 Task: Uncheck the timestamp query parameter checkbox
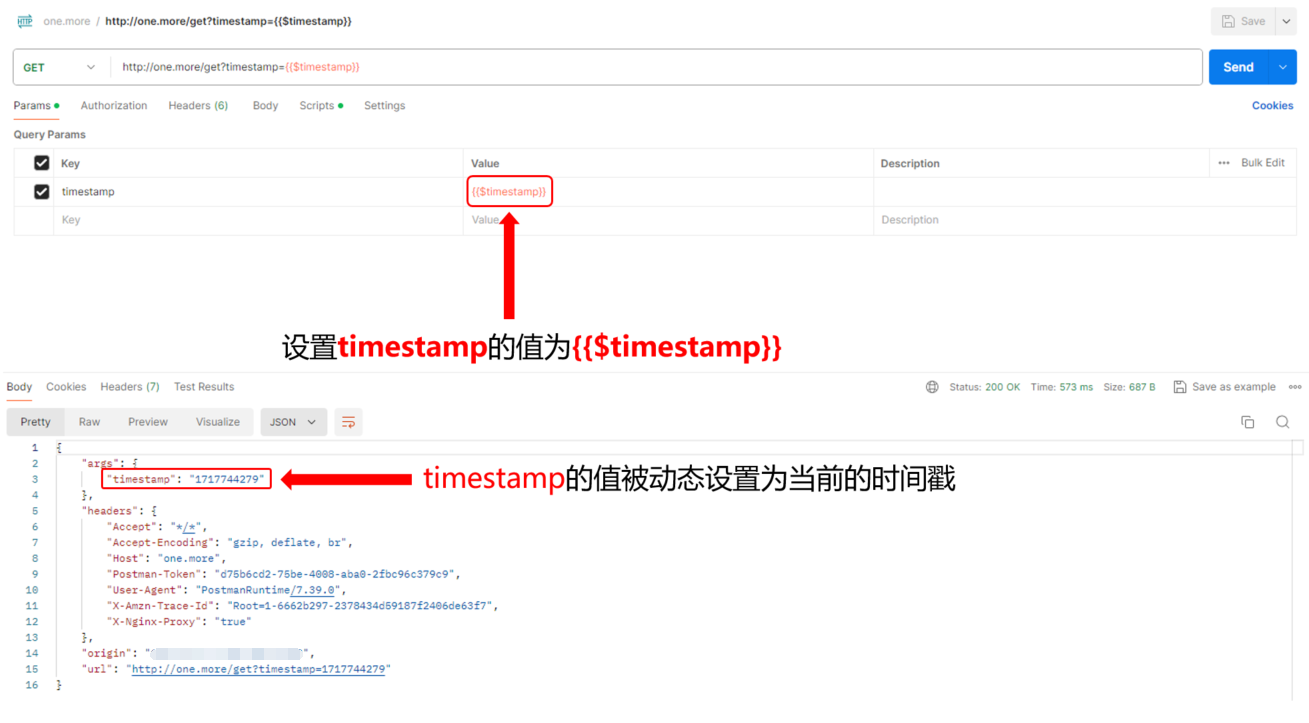pos(41,191)
